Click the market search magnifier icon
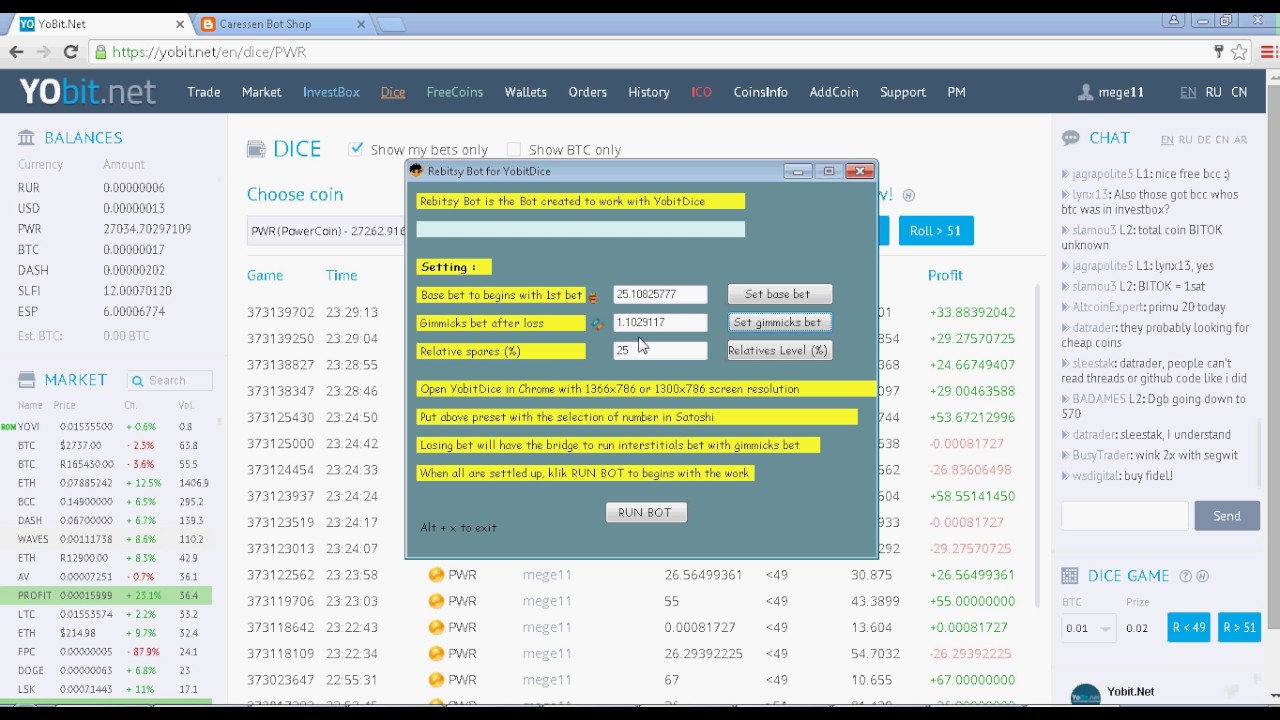Image resolution: width=1280 pixels, height=720 pixels. pyautogui.click(x=138, y=380)
